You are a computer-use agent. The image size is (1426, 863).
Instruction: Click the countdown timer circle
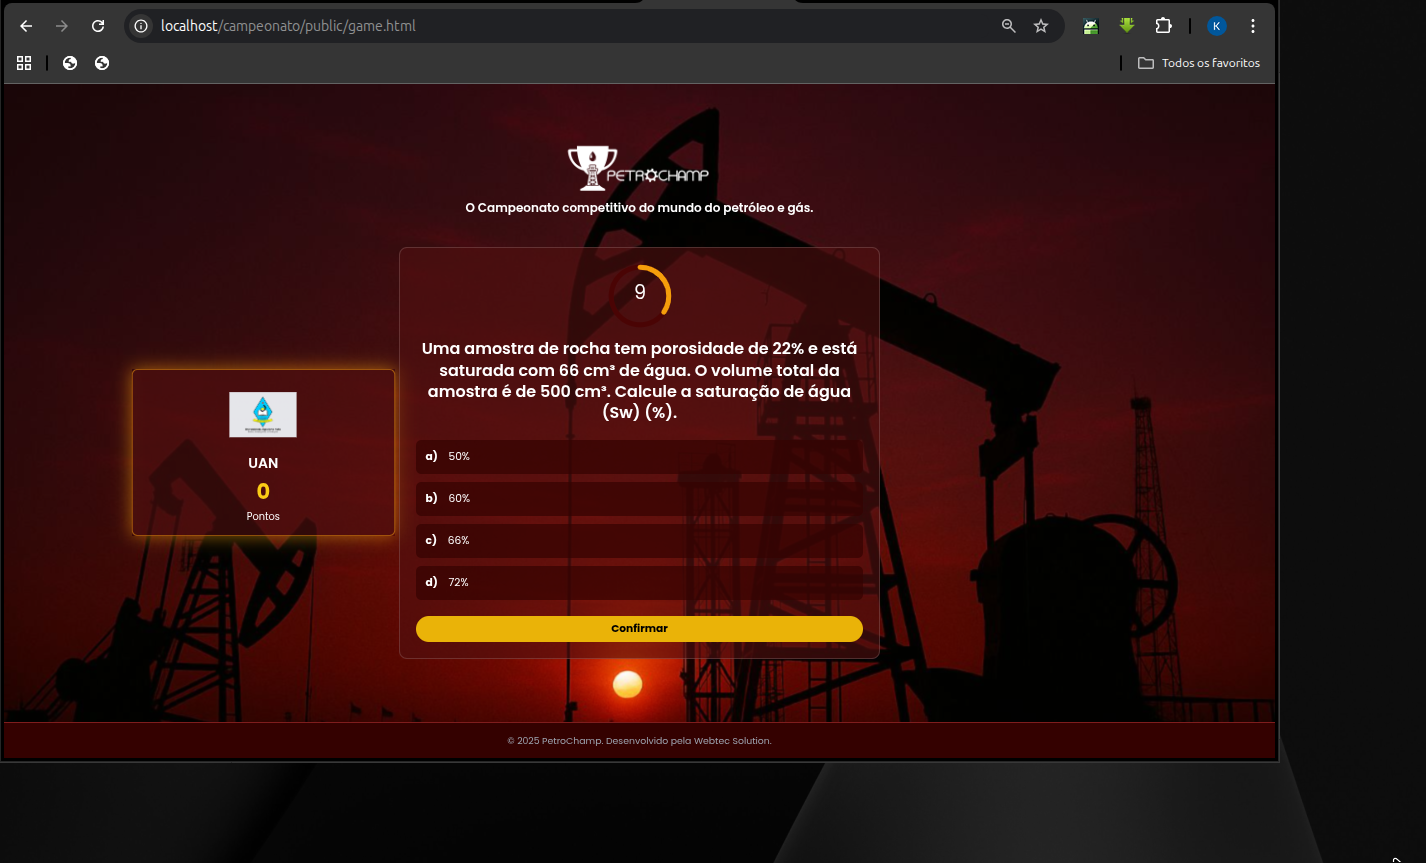pyautogui.click(x=640, y=294)
